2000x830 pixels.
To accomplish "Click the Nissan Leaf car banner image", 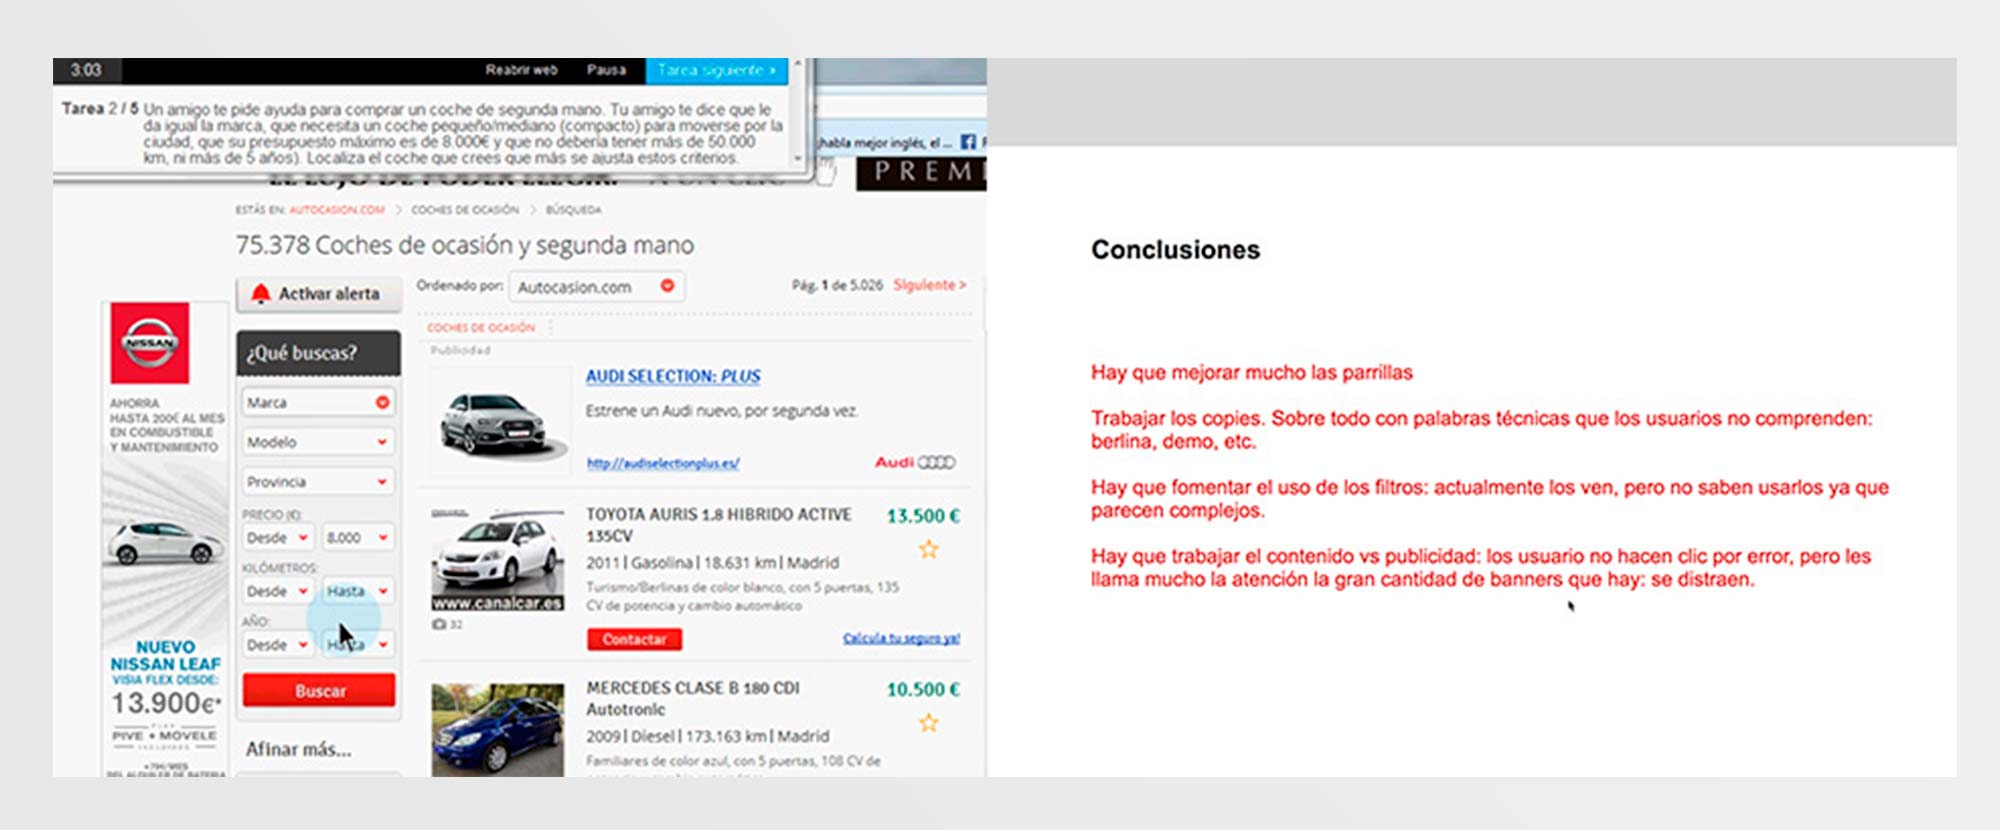I will tap(165, 544).
